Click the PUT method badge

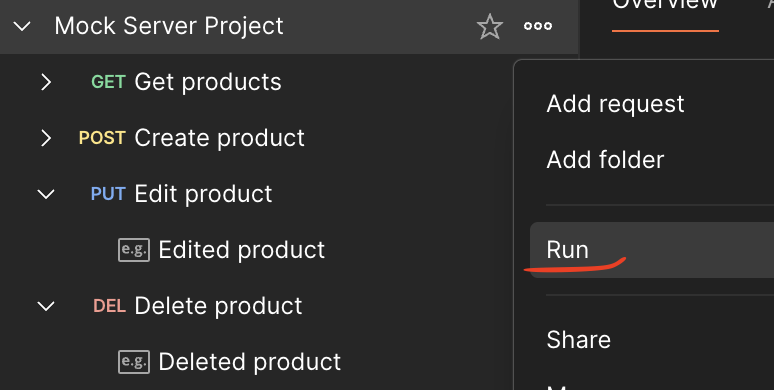108,194
